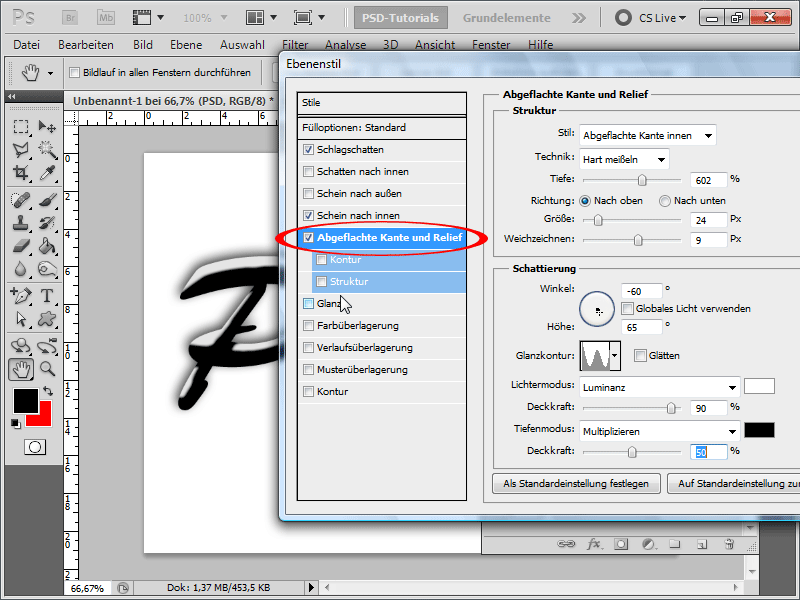Image resolution: width=800 pixels, height=600 pixels.
Task: Enable Schein nach außen checkbox
Action: (308, 193)
